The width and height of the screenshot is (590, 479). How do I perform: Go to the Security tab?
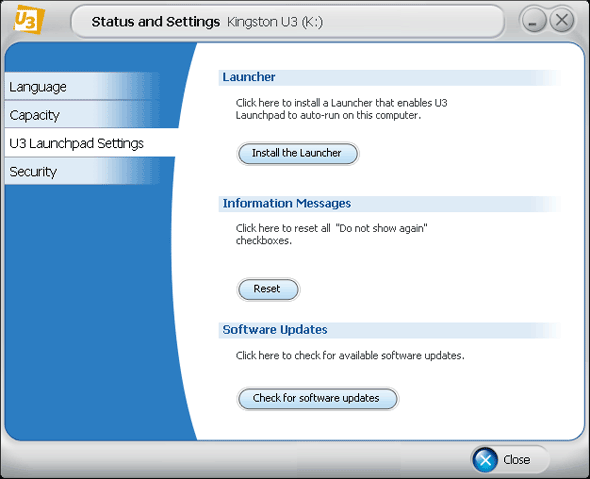[x=82, y=171]
